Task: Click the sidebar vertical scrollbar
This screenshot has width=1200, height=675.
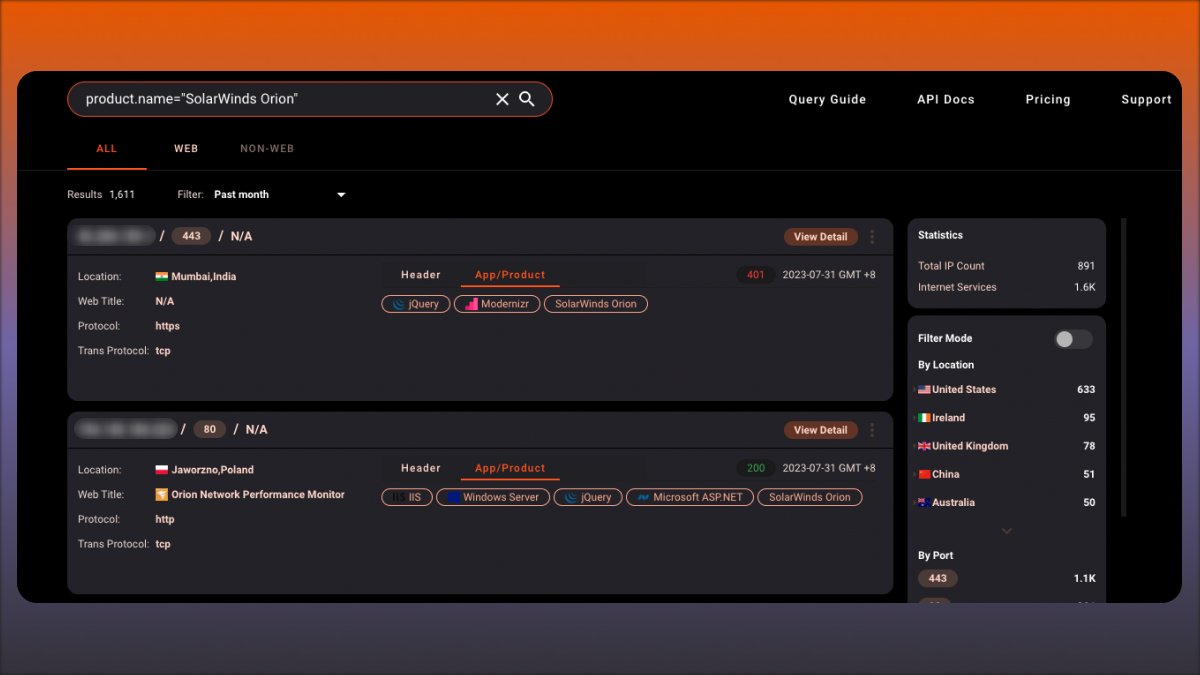Action: click(1122, 367)
